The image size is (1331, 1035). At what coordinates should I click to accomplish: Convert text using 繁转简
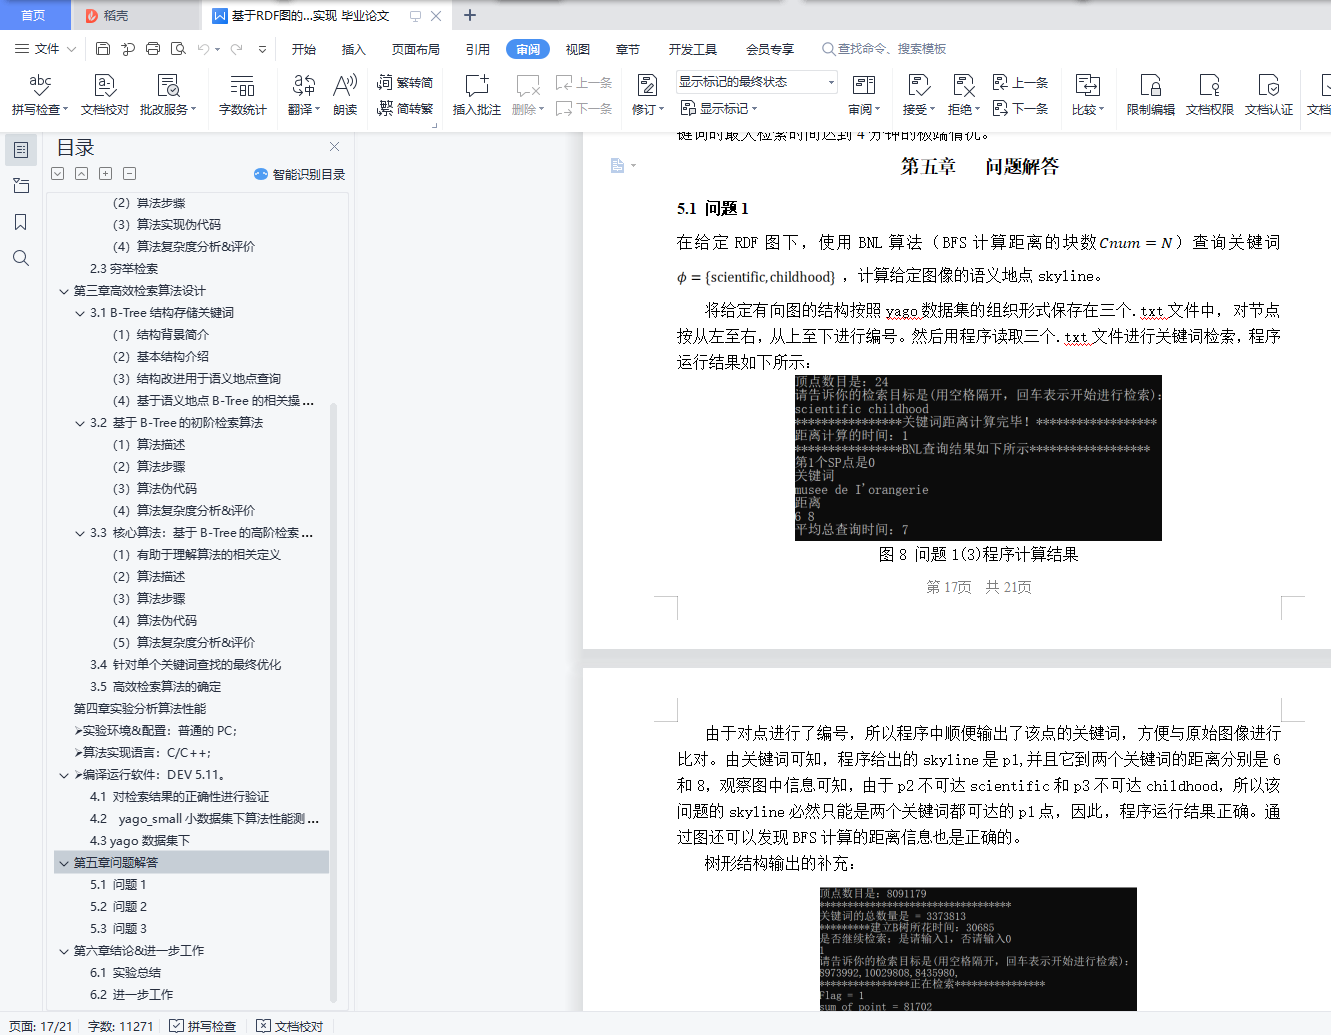point(405,82)
